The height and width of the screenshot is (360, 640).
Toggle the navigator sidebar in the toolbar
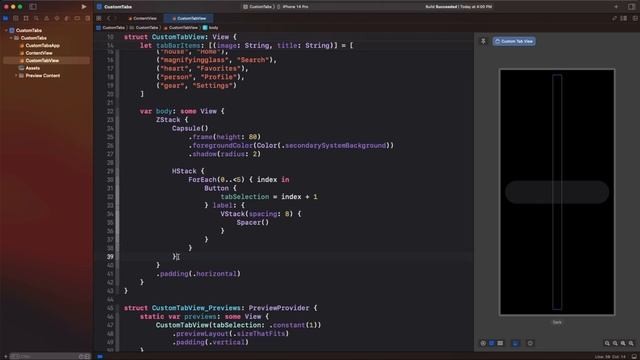pos(33,7)
